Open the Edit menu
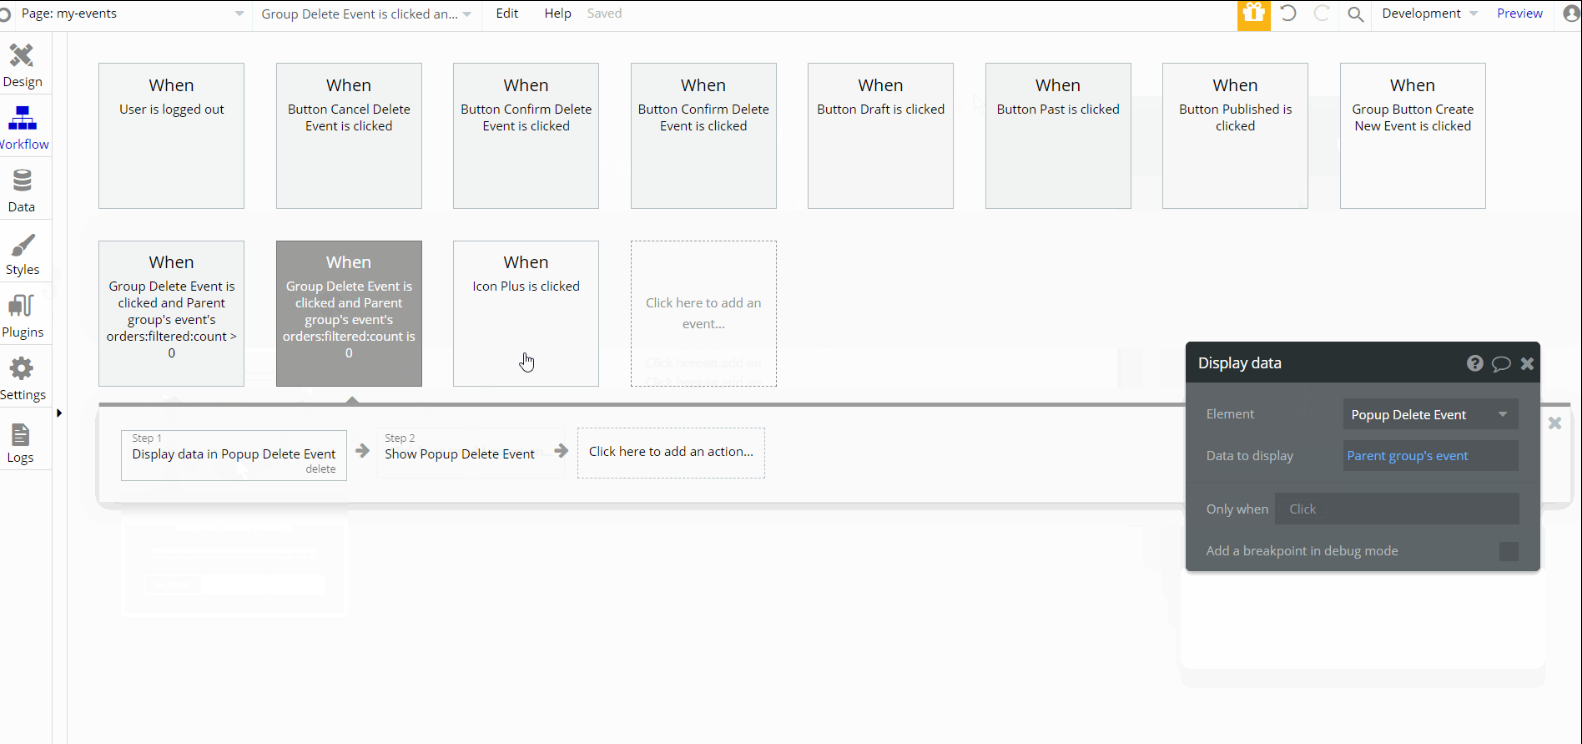The height and width of the screenshot is (744, 1582). [x=507, y=14]
